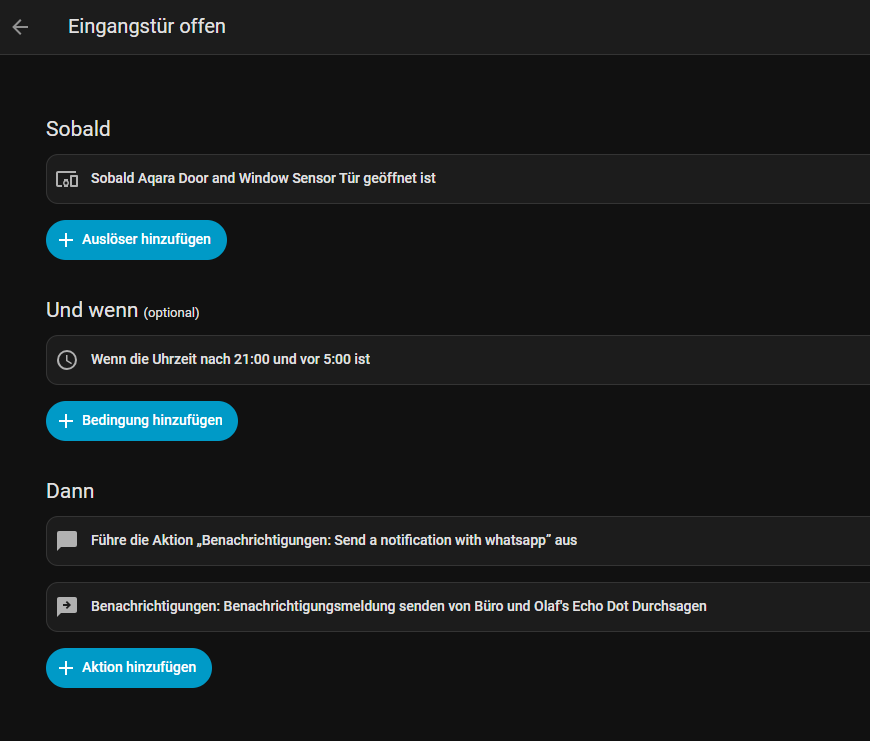Click the chat bubble icon on the whatsapp action
The height and width of the screenshot is (741, 870).
coord(67,541)
